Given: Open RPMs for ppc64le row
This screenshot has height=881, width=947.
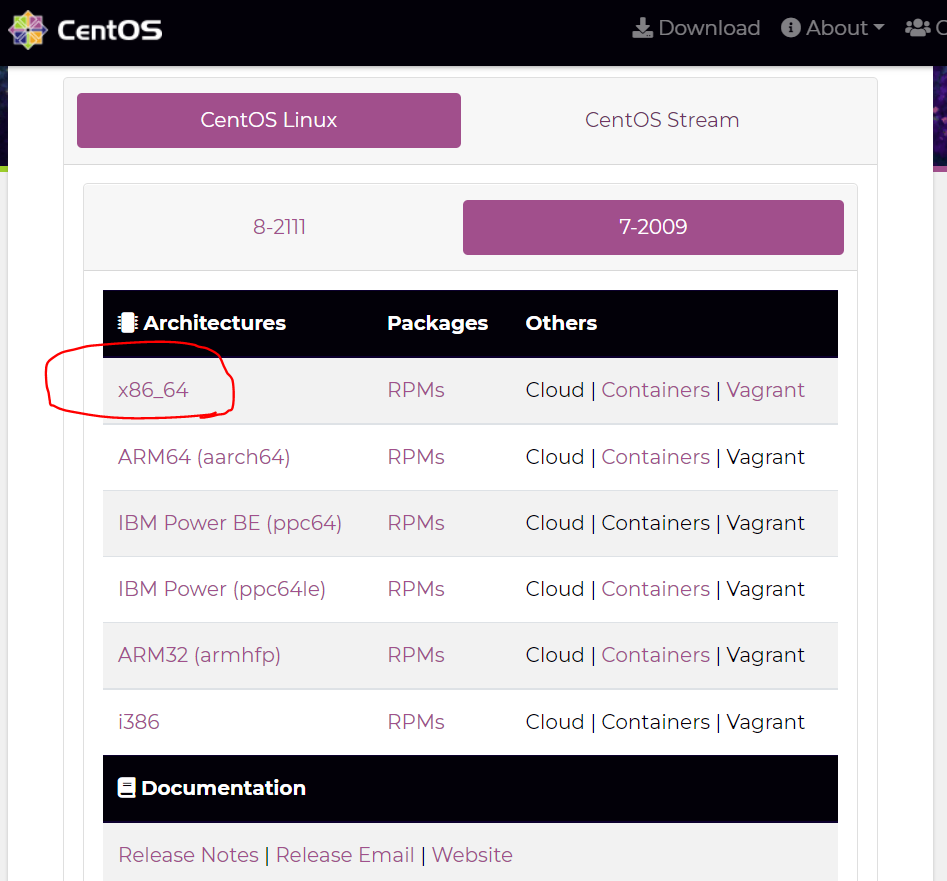Looking at the screenshot, I should point(416,589).
